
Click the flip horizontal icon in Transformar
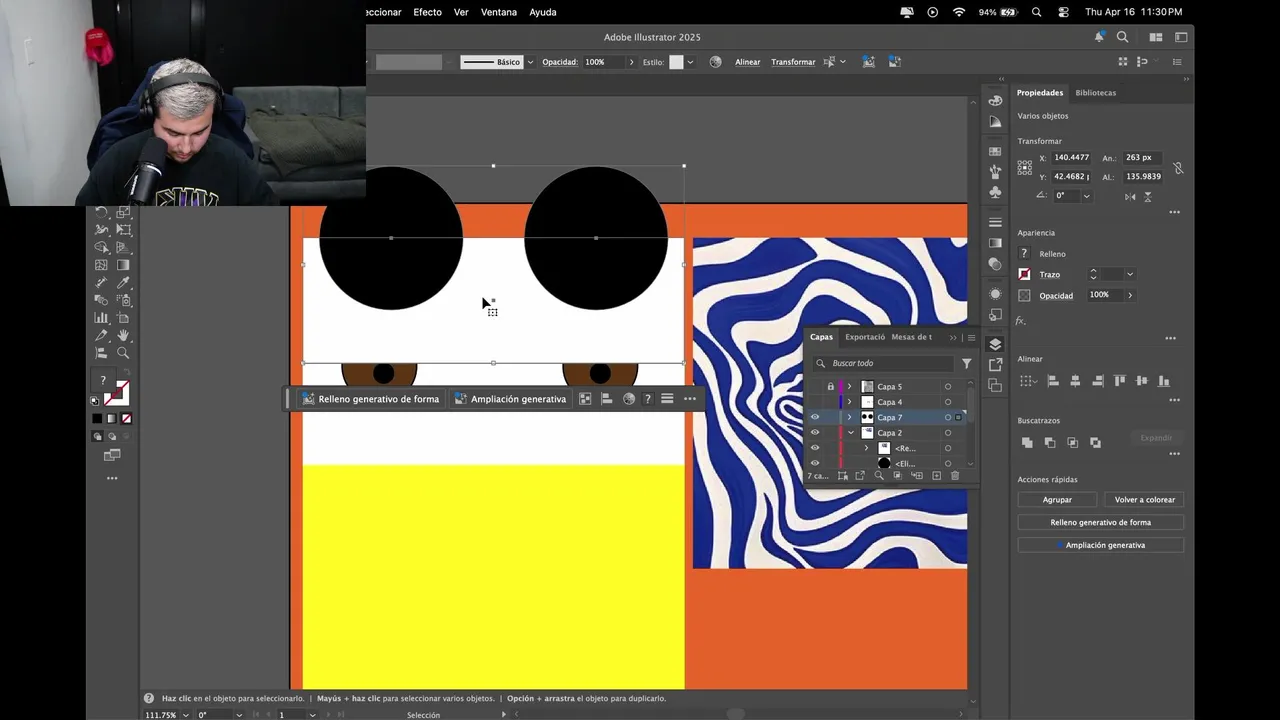point(1130,196)
